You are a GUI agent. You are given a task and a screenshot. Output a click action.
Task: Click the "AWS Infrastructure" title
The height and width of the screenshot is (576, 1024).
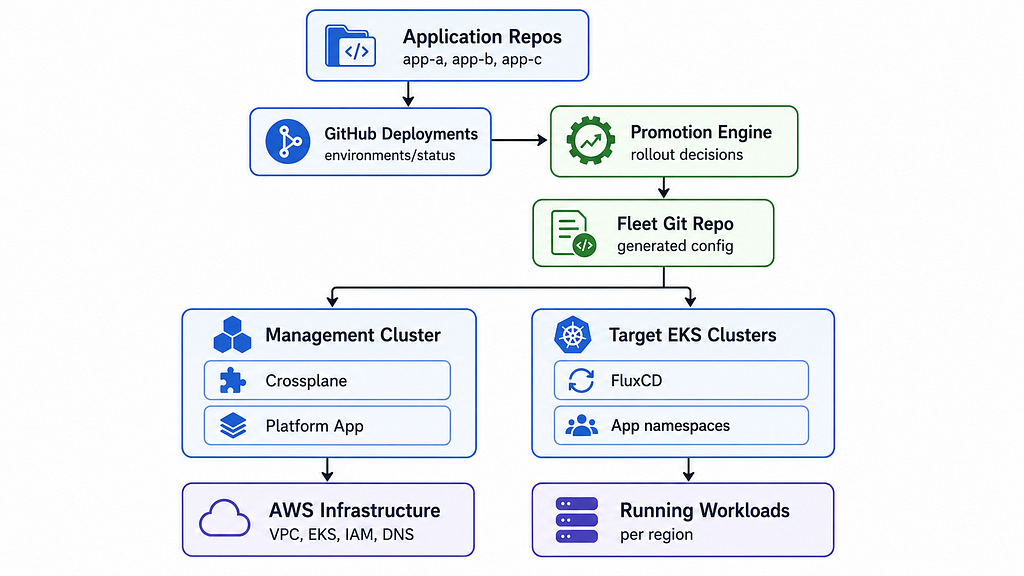click(355, 510)
